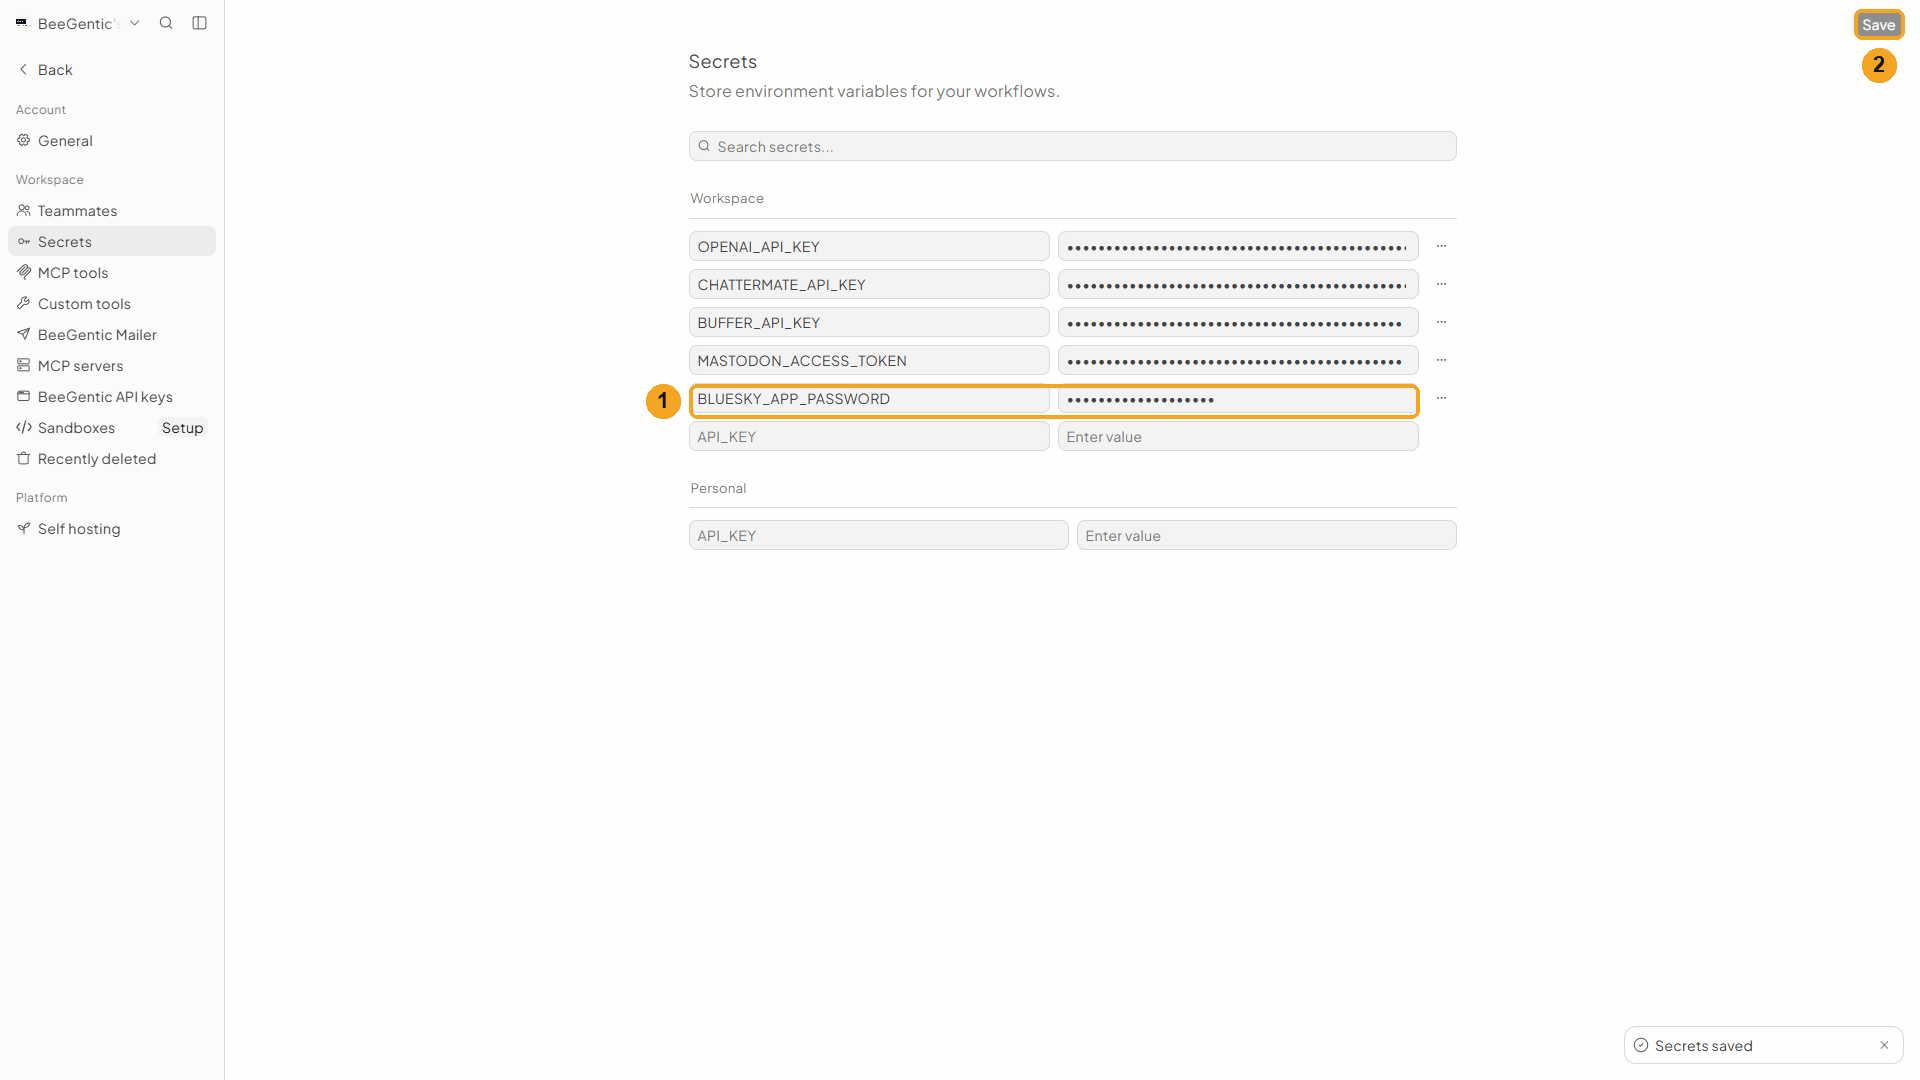The image size is (1920, 1080).
Task: Go Back using the arrow link
Action: click(x=46, y=70)
